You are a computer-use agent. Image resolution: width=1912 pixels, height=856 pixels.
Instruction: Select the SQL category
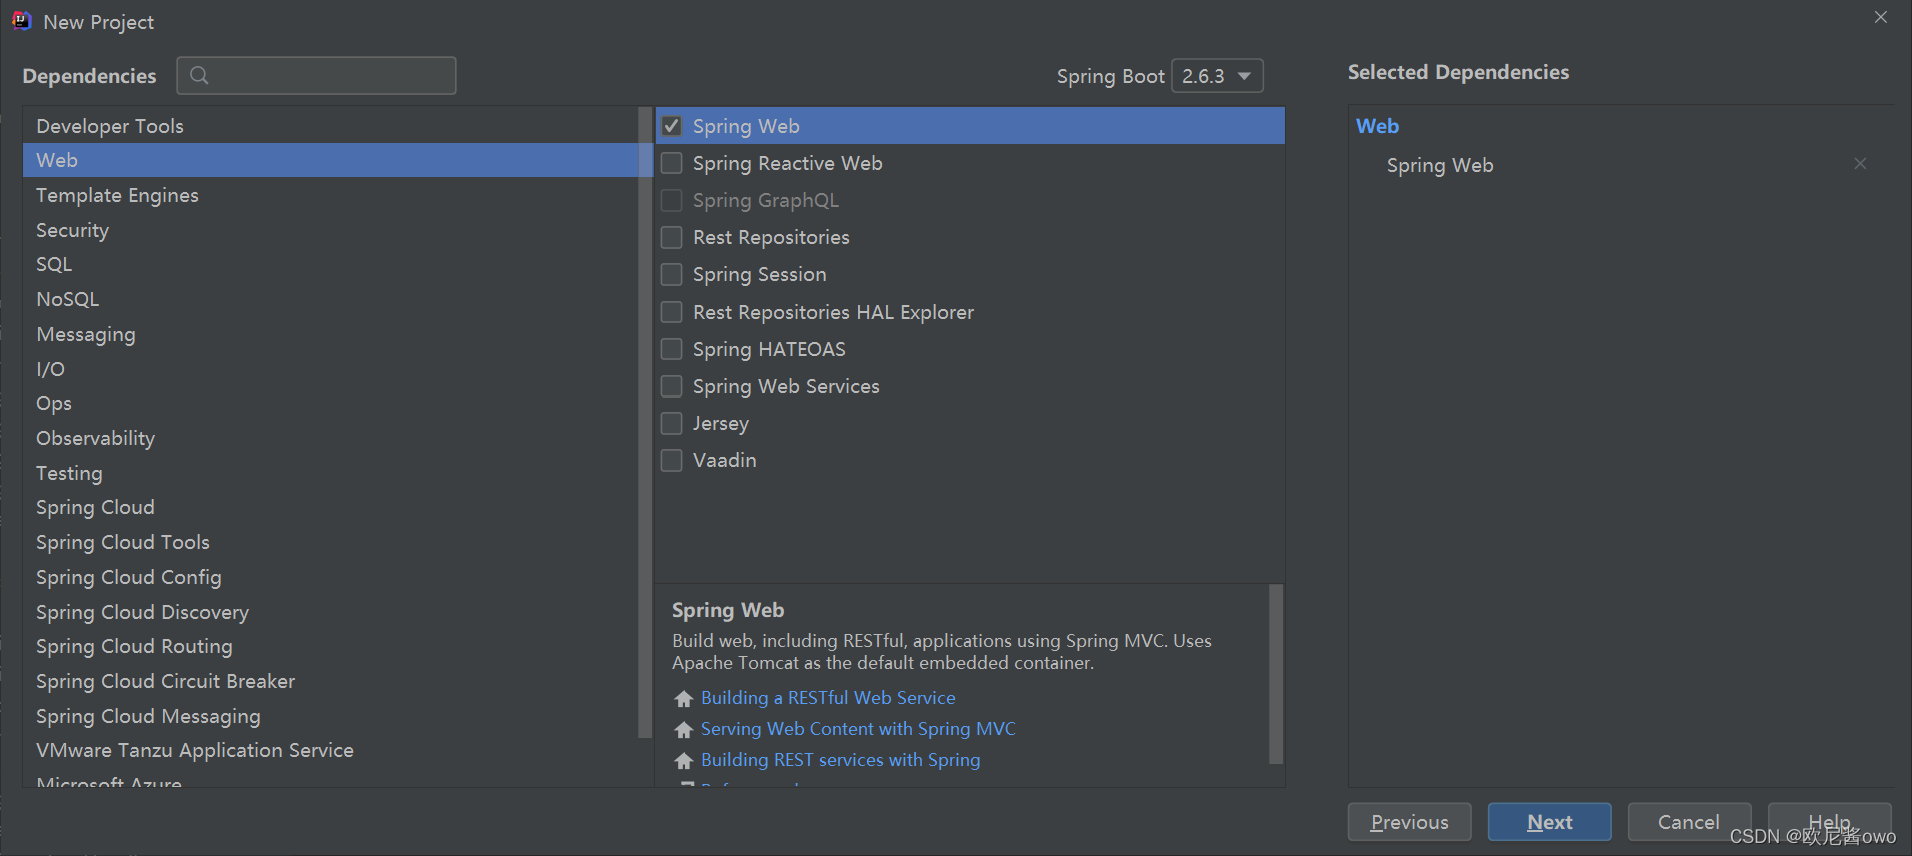[x=330, y=264]
